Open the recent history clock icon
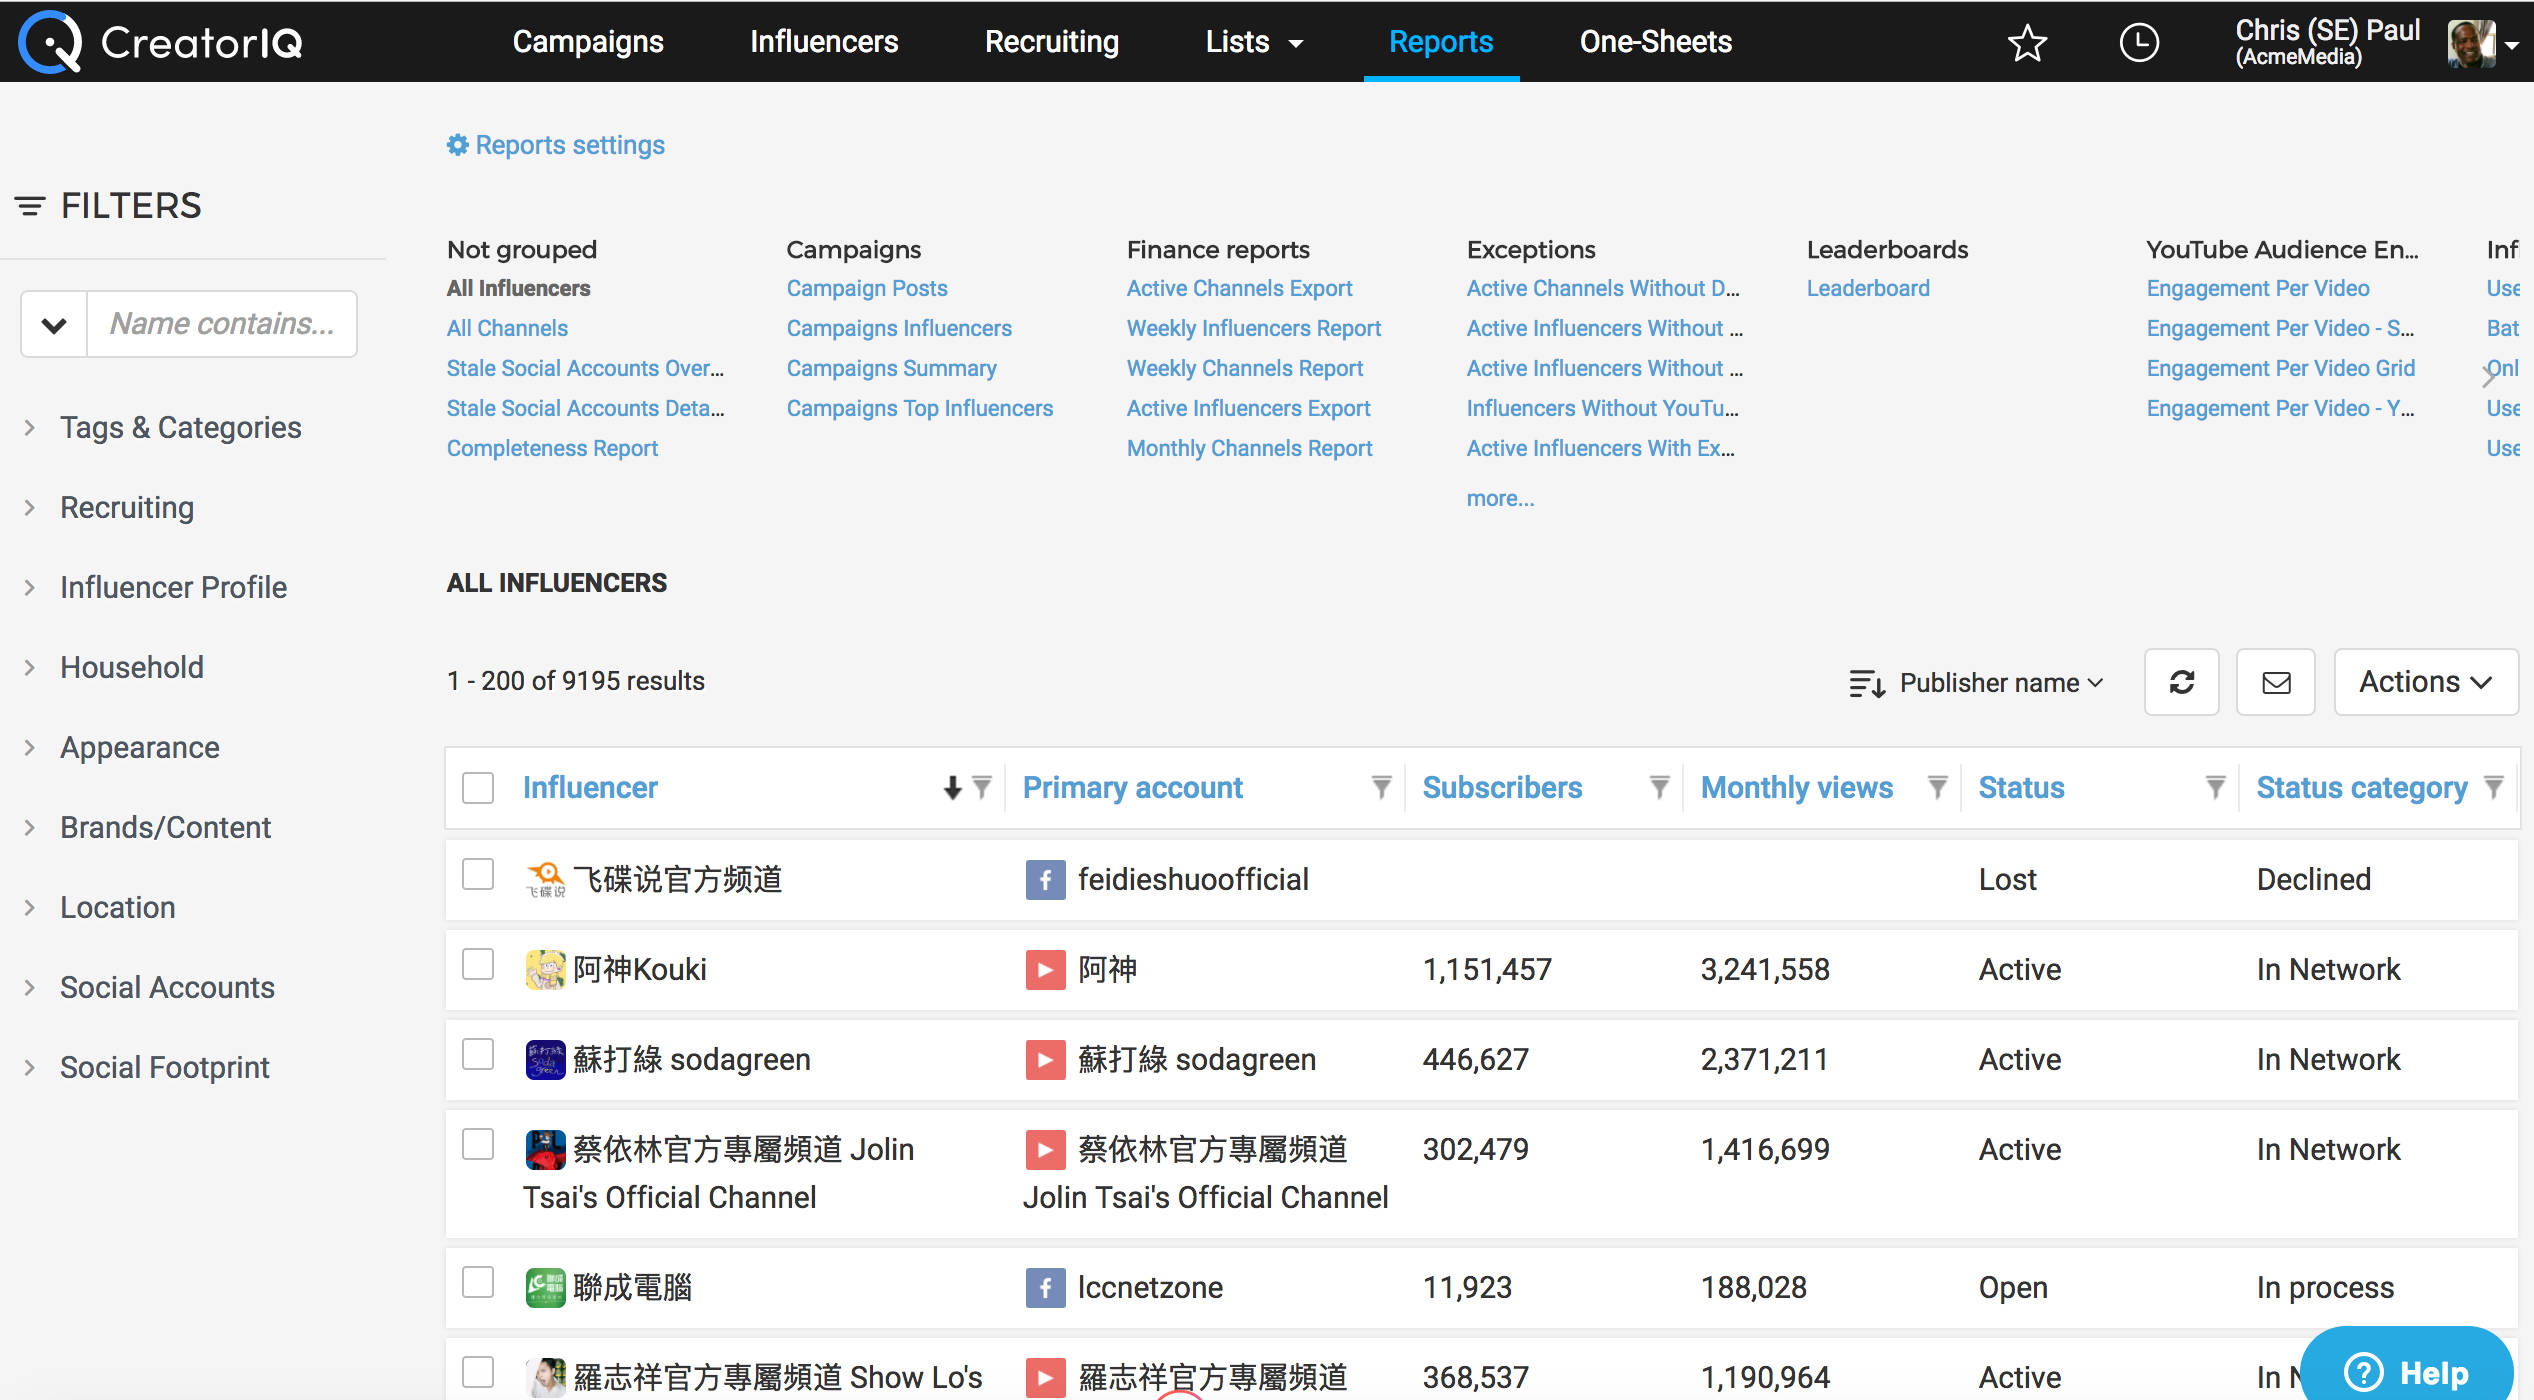2534x1400 pixels. [2139, 43]
